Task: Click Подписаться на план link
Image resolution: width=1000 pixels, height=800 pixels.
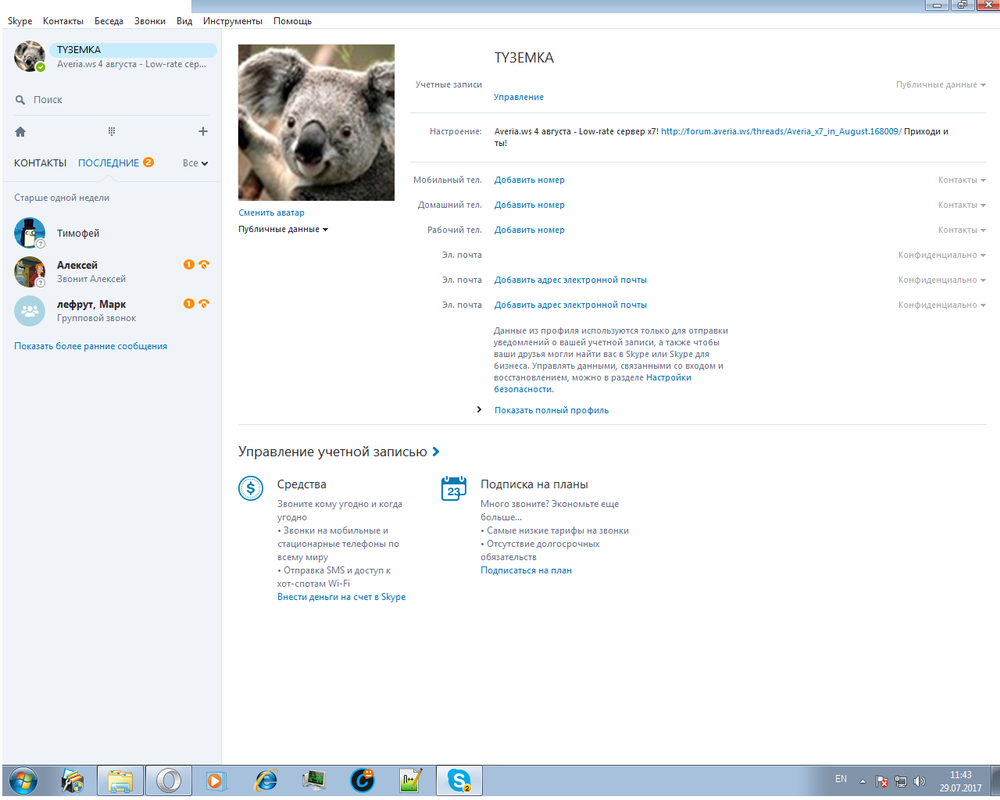Action: [x=526, y=570]
